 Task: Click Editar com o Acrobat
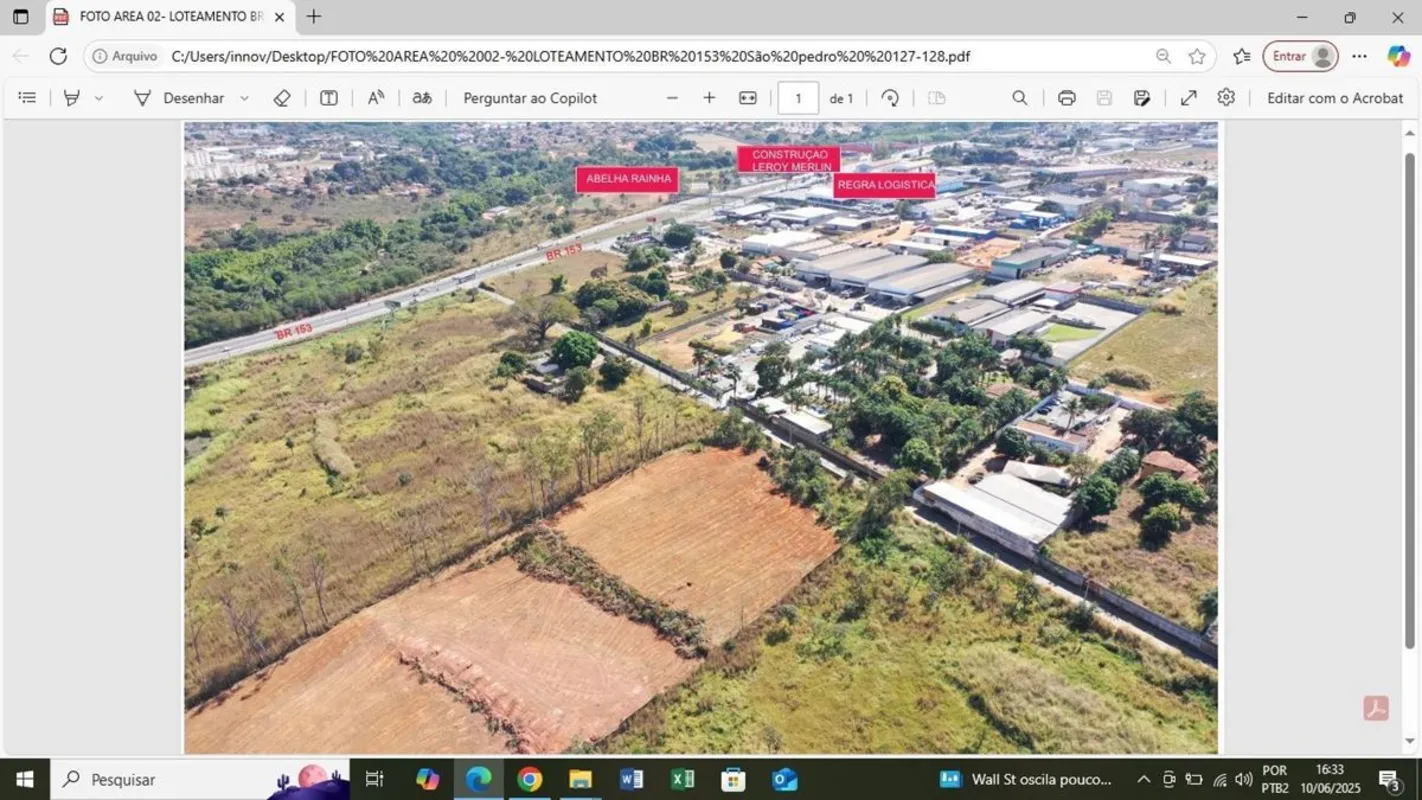pos(1335,98)
